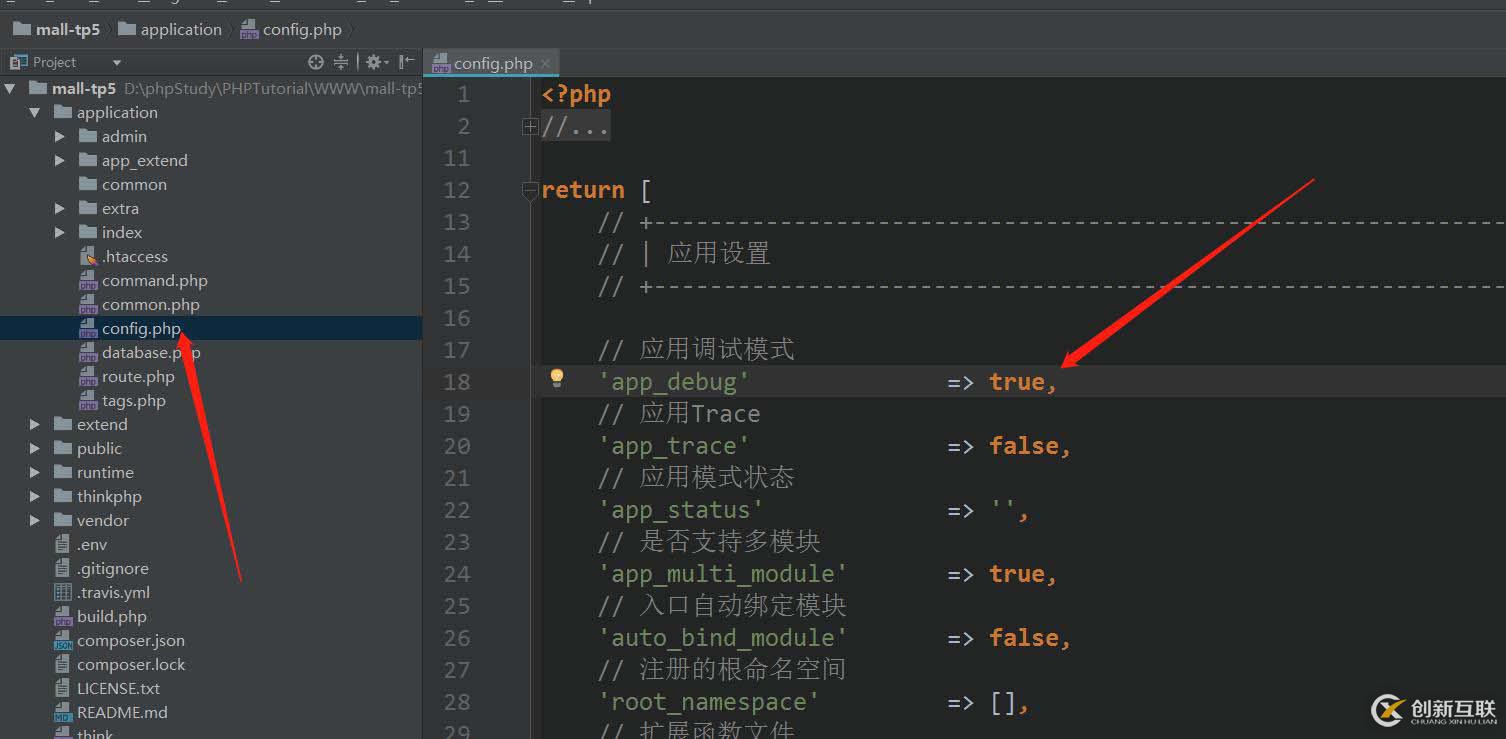Click the app_extend folder label
The width and height of the screenshot is (1506, 739).
coord(144,160)
